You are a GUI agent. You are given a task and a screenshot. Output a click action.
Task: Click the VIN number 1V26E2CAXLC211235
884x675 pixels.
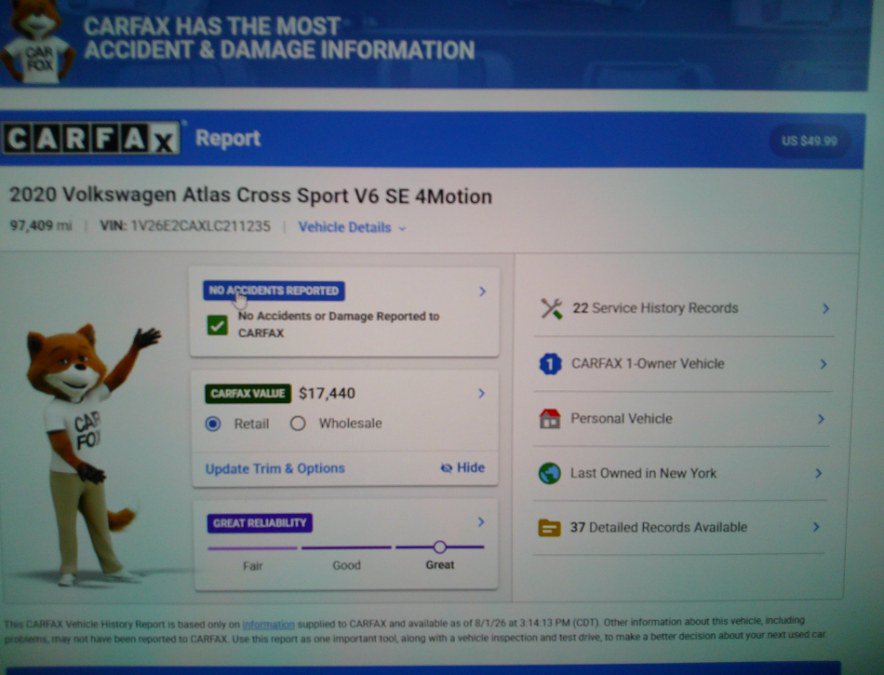(x=200, y=227)
